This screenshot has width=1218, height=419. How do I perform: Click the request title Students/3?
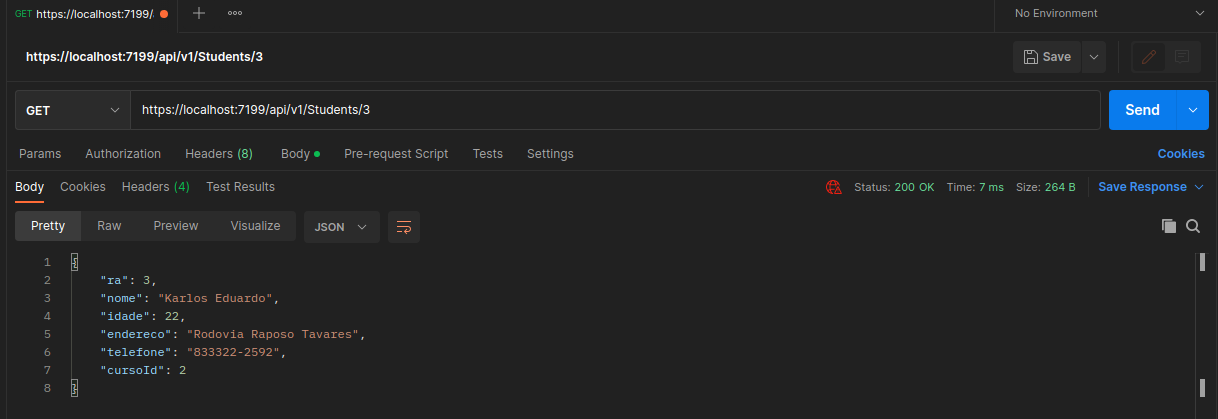[x=144, y=57]
